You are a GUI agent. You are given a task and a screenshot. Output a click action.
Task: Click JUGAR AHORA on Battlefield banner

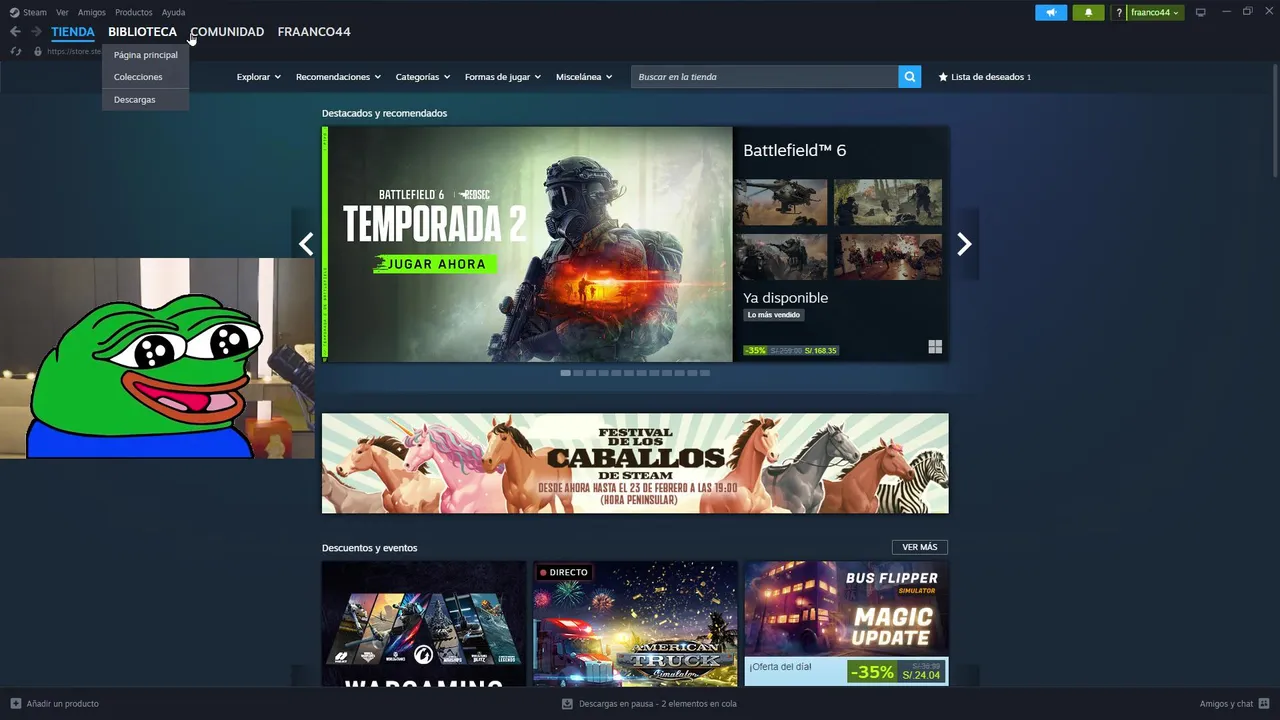(435, 264)
